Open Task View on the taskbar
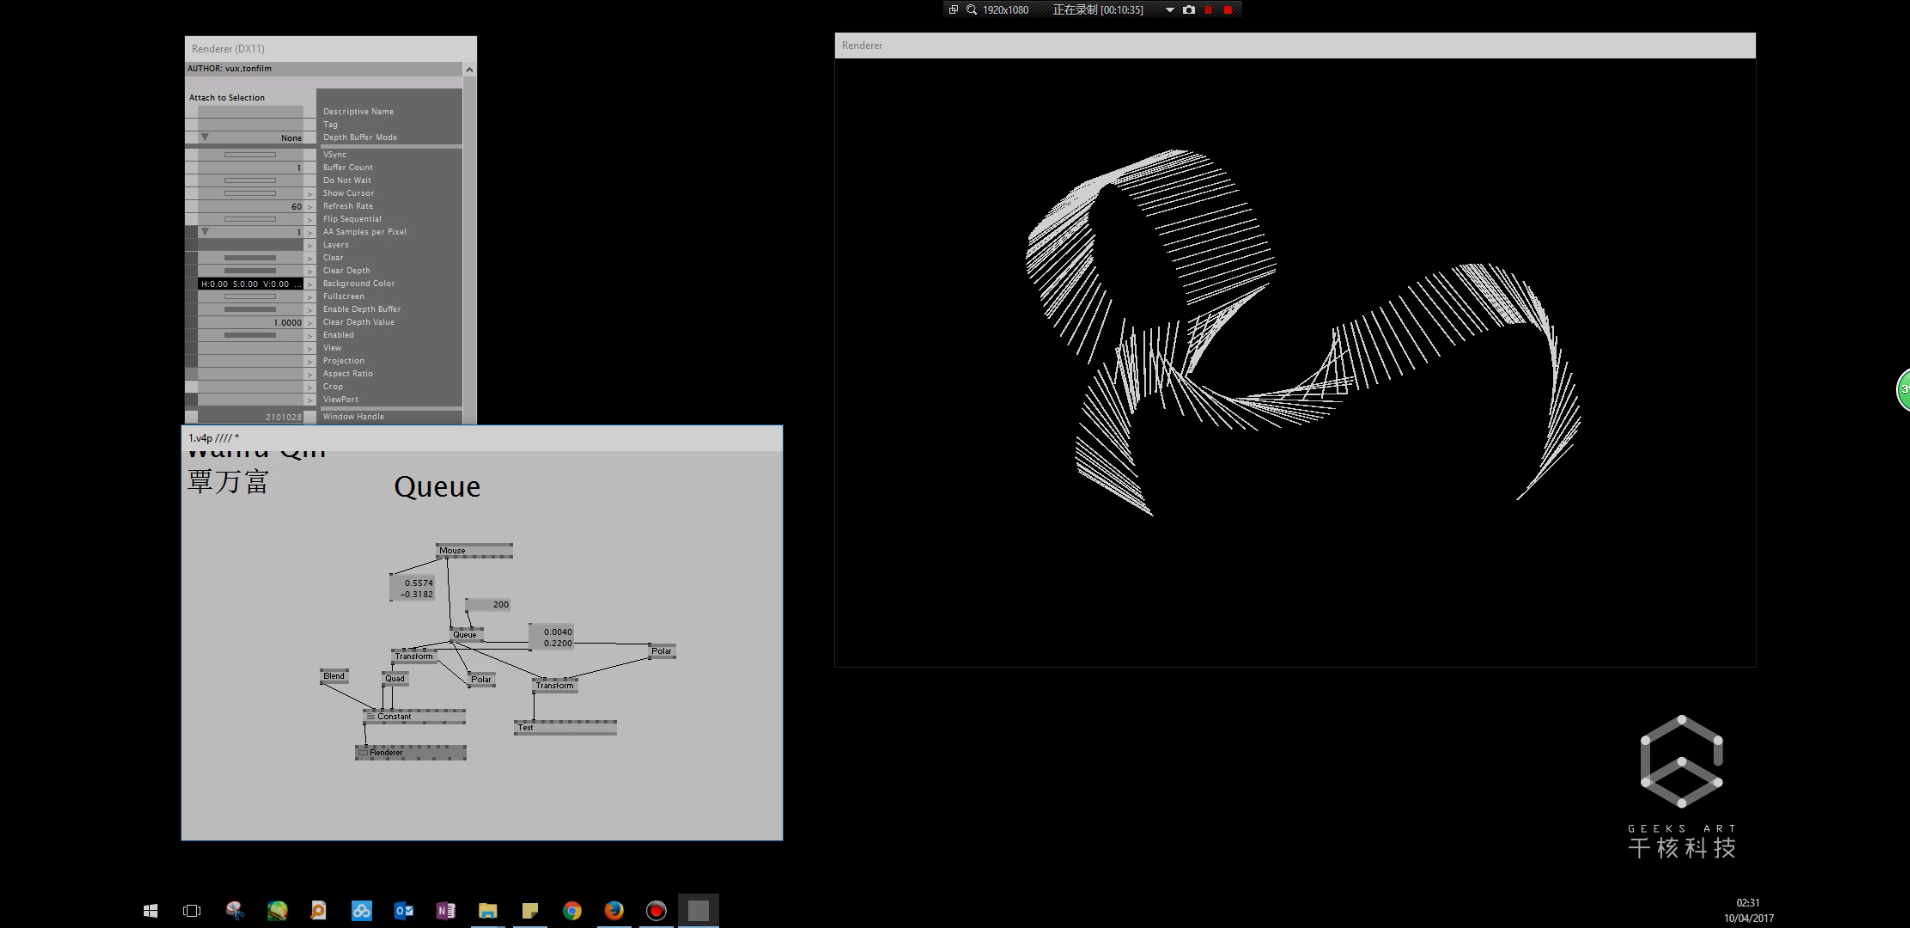The width and height of the screenshot is (1910, 928). coord(192,910)
